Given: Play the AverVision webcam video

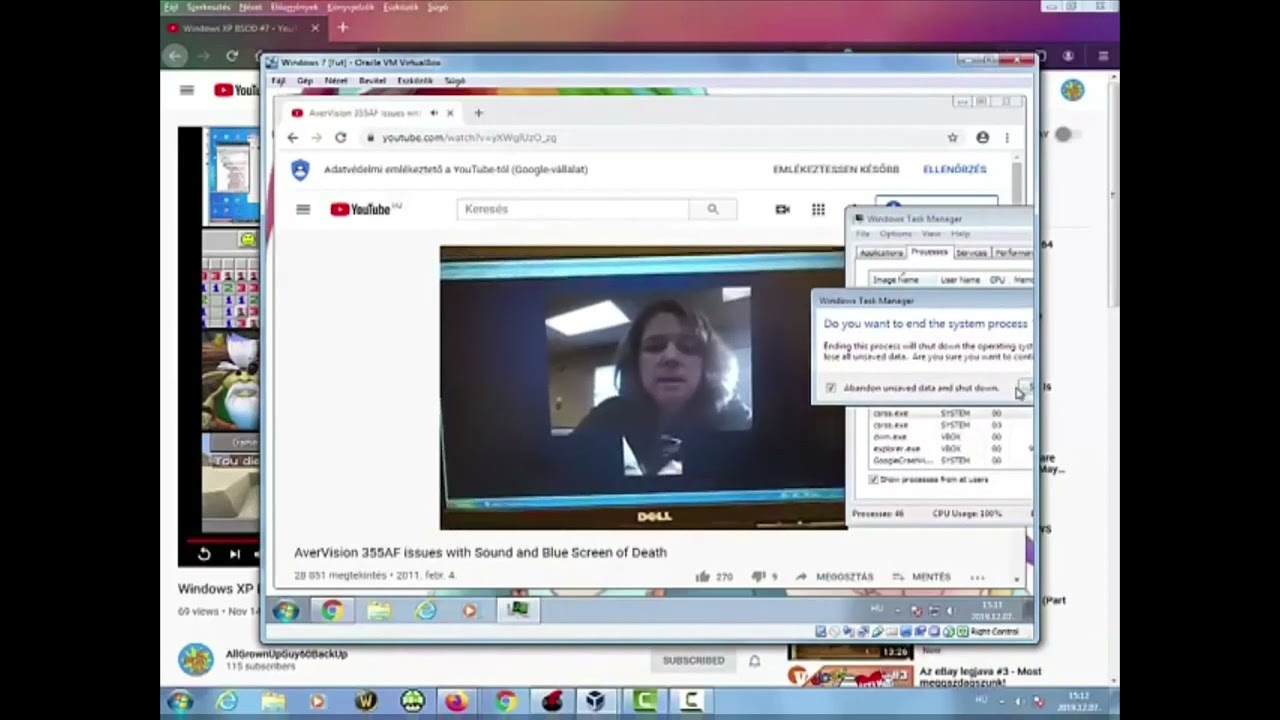Looking at the screenshot, I should 642,387.
